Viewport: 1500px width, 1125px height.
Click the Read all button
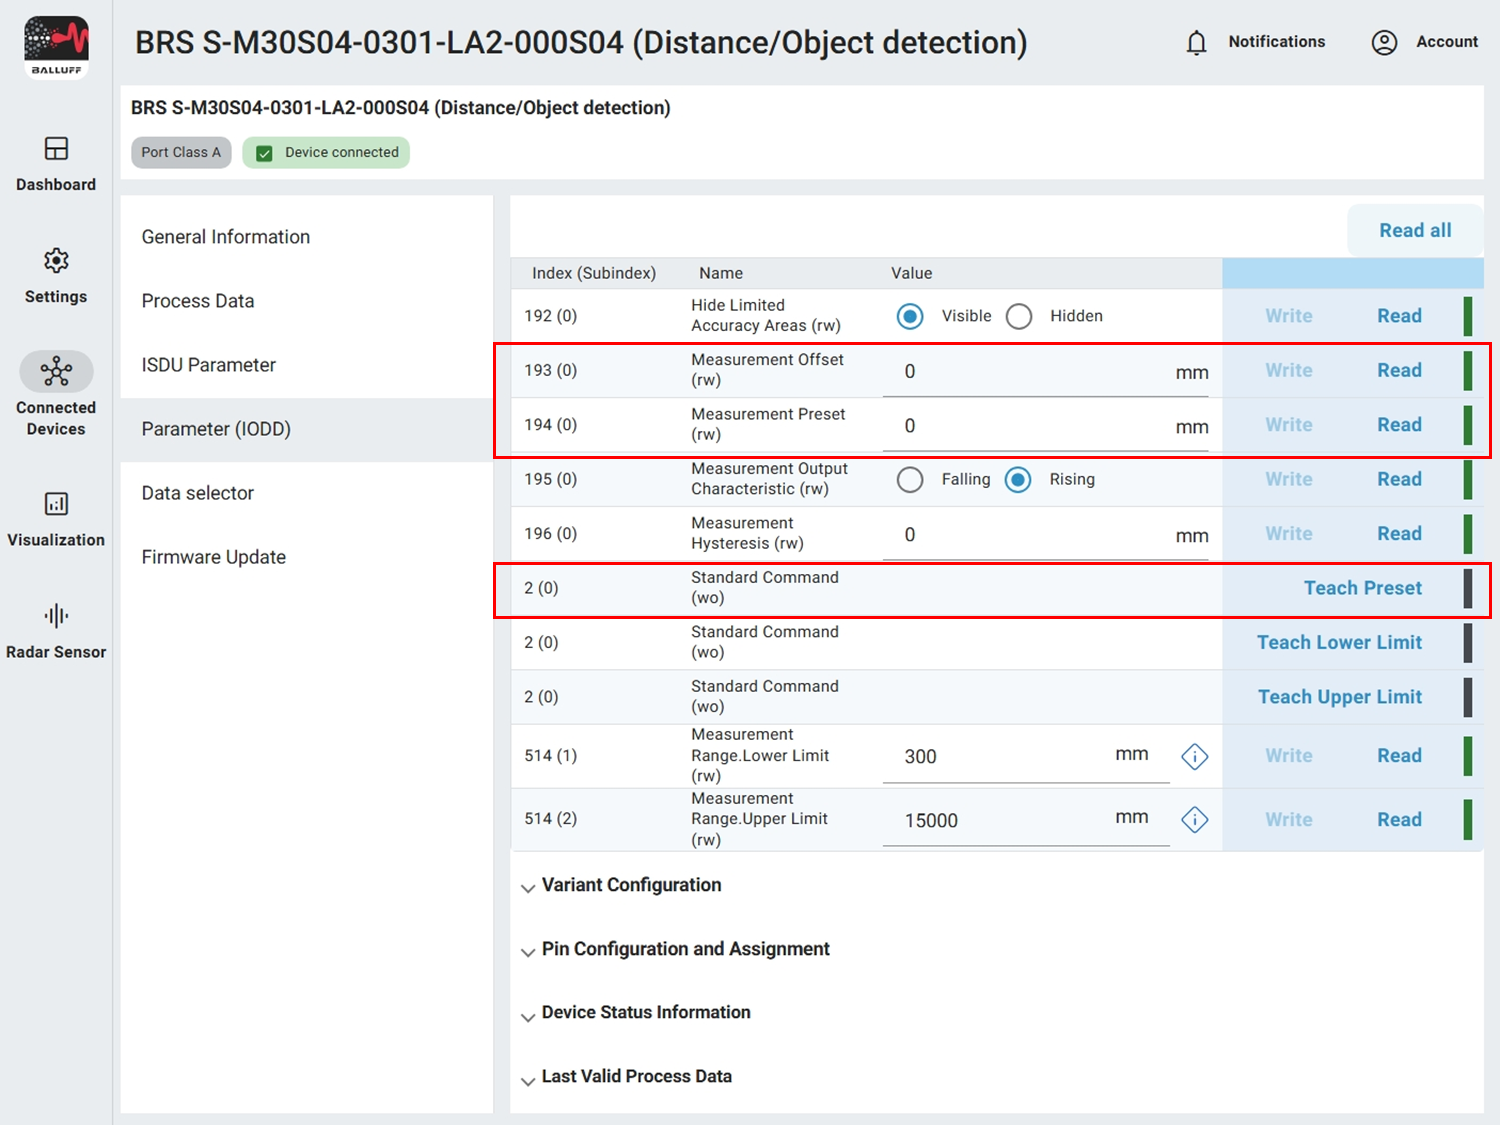[1414, 230]
